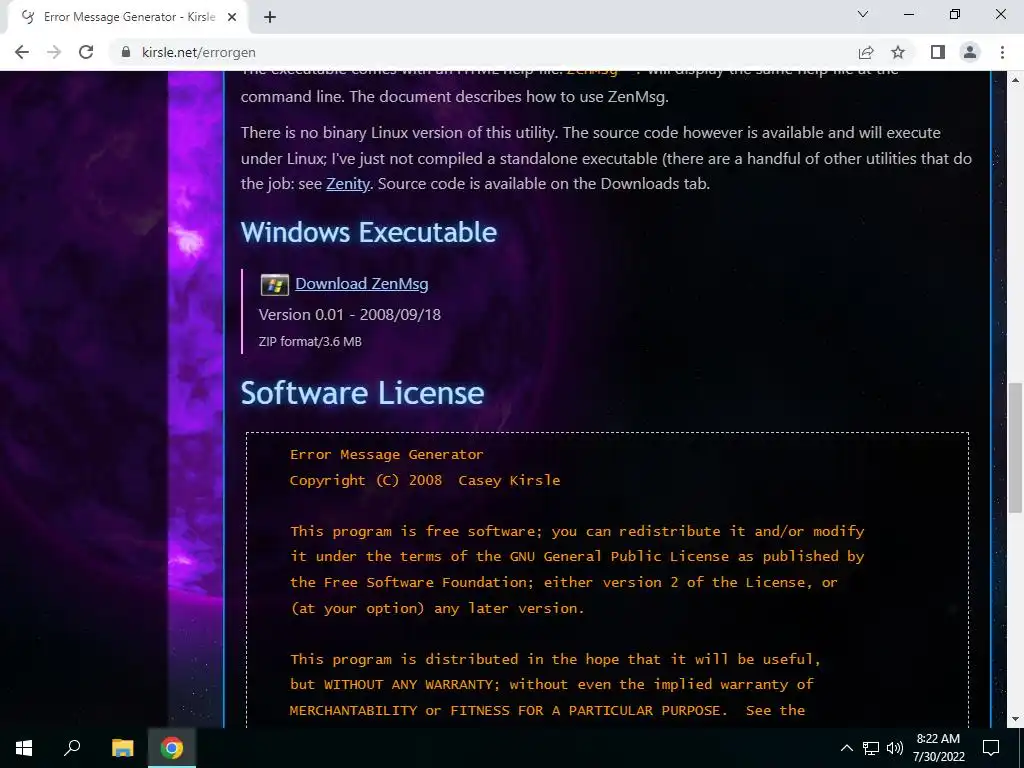Open the Windows Start menu
This screenshot has height=768, width=1024.
(x=24, y=748)
